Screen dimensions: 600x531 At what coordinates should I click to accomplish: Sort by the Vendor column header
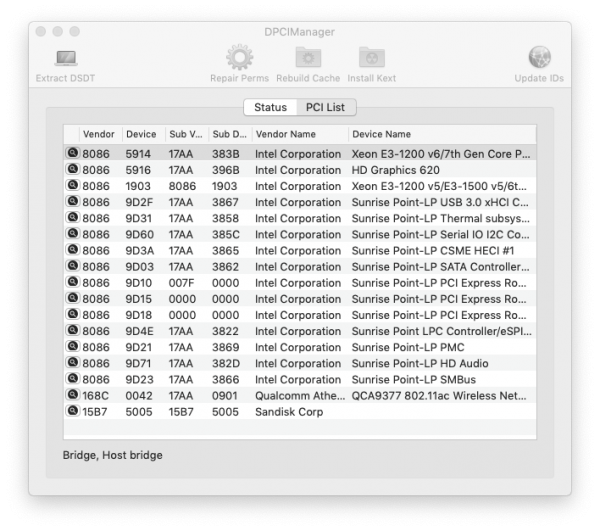tap(99, 134)
